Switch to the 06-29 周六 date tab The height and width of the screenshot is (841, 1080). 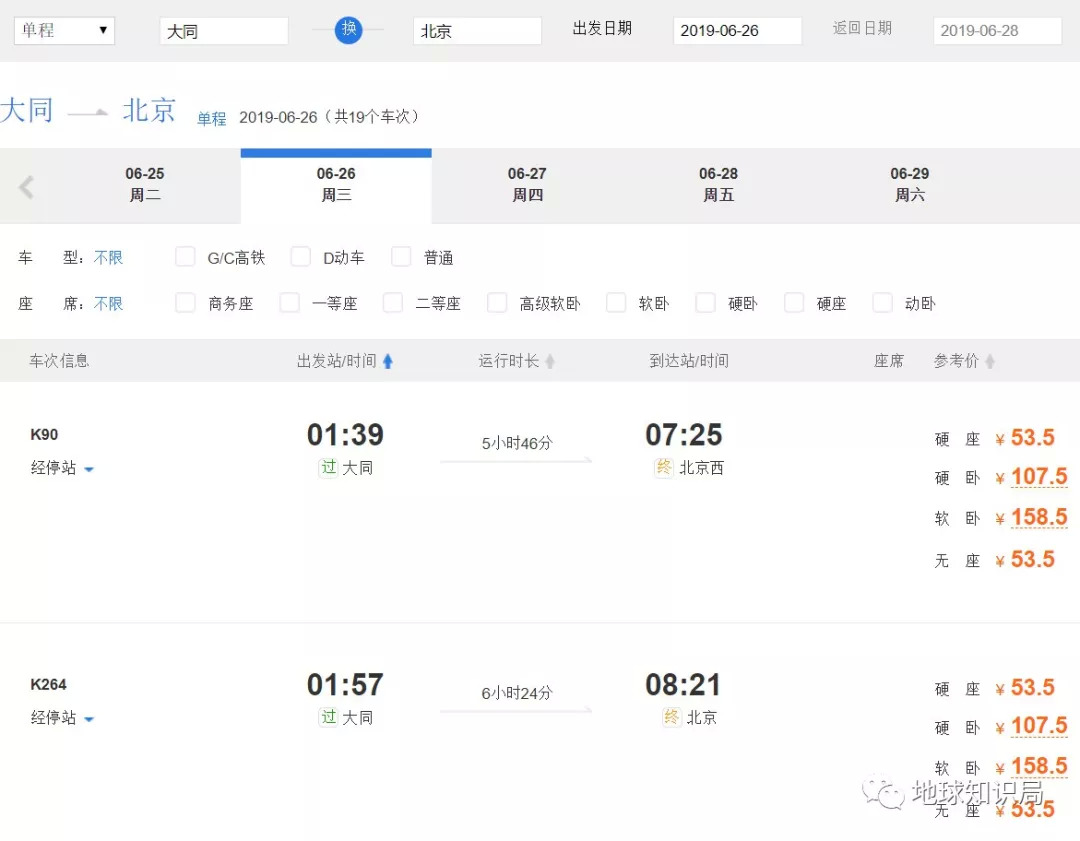(x=909, y=185)
